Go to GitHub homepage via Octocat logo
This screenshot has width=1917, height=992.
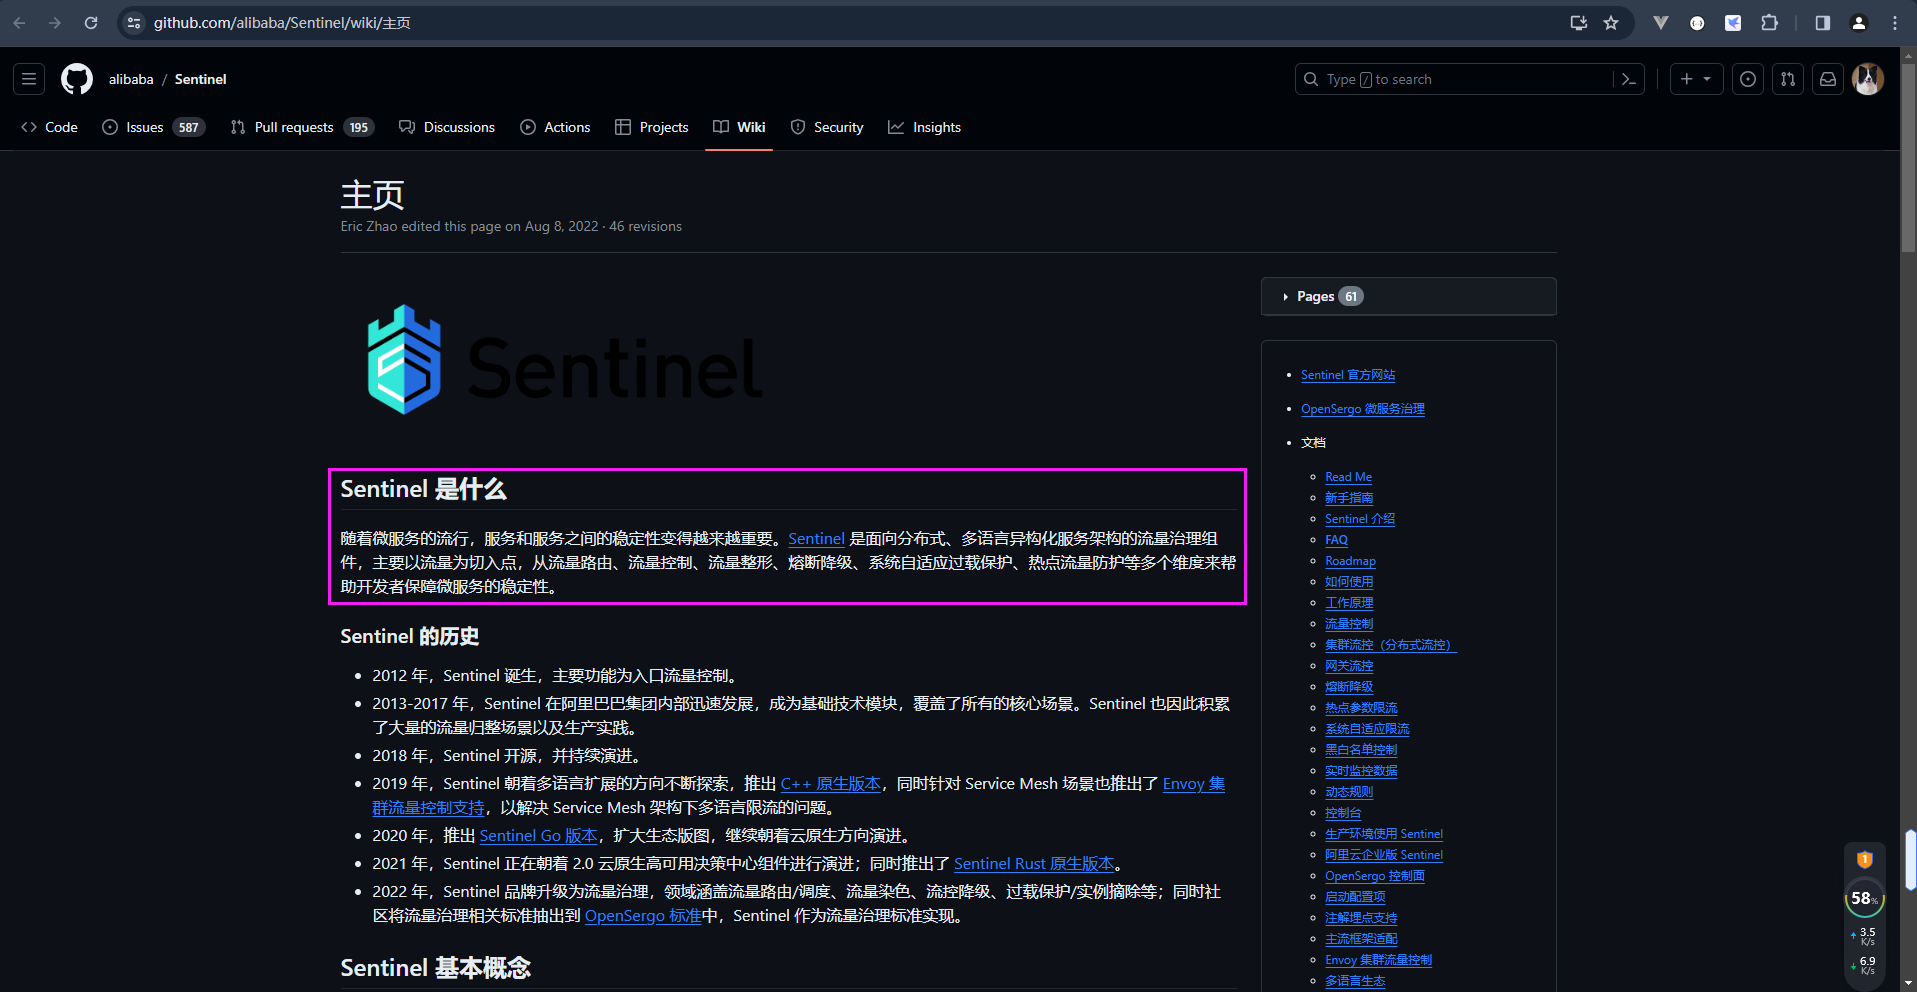click(77, 79)
